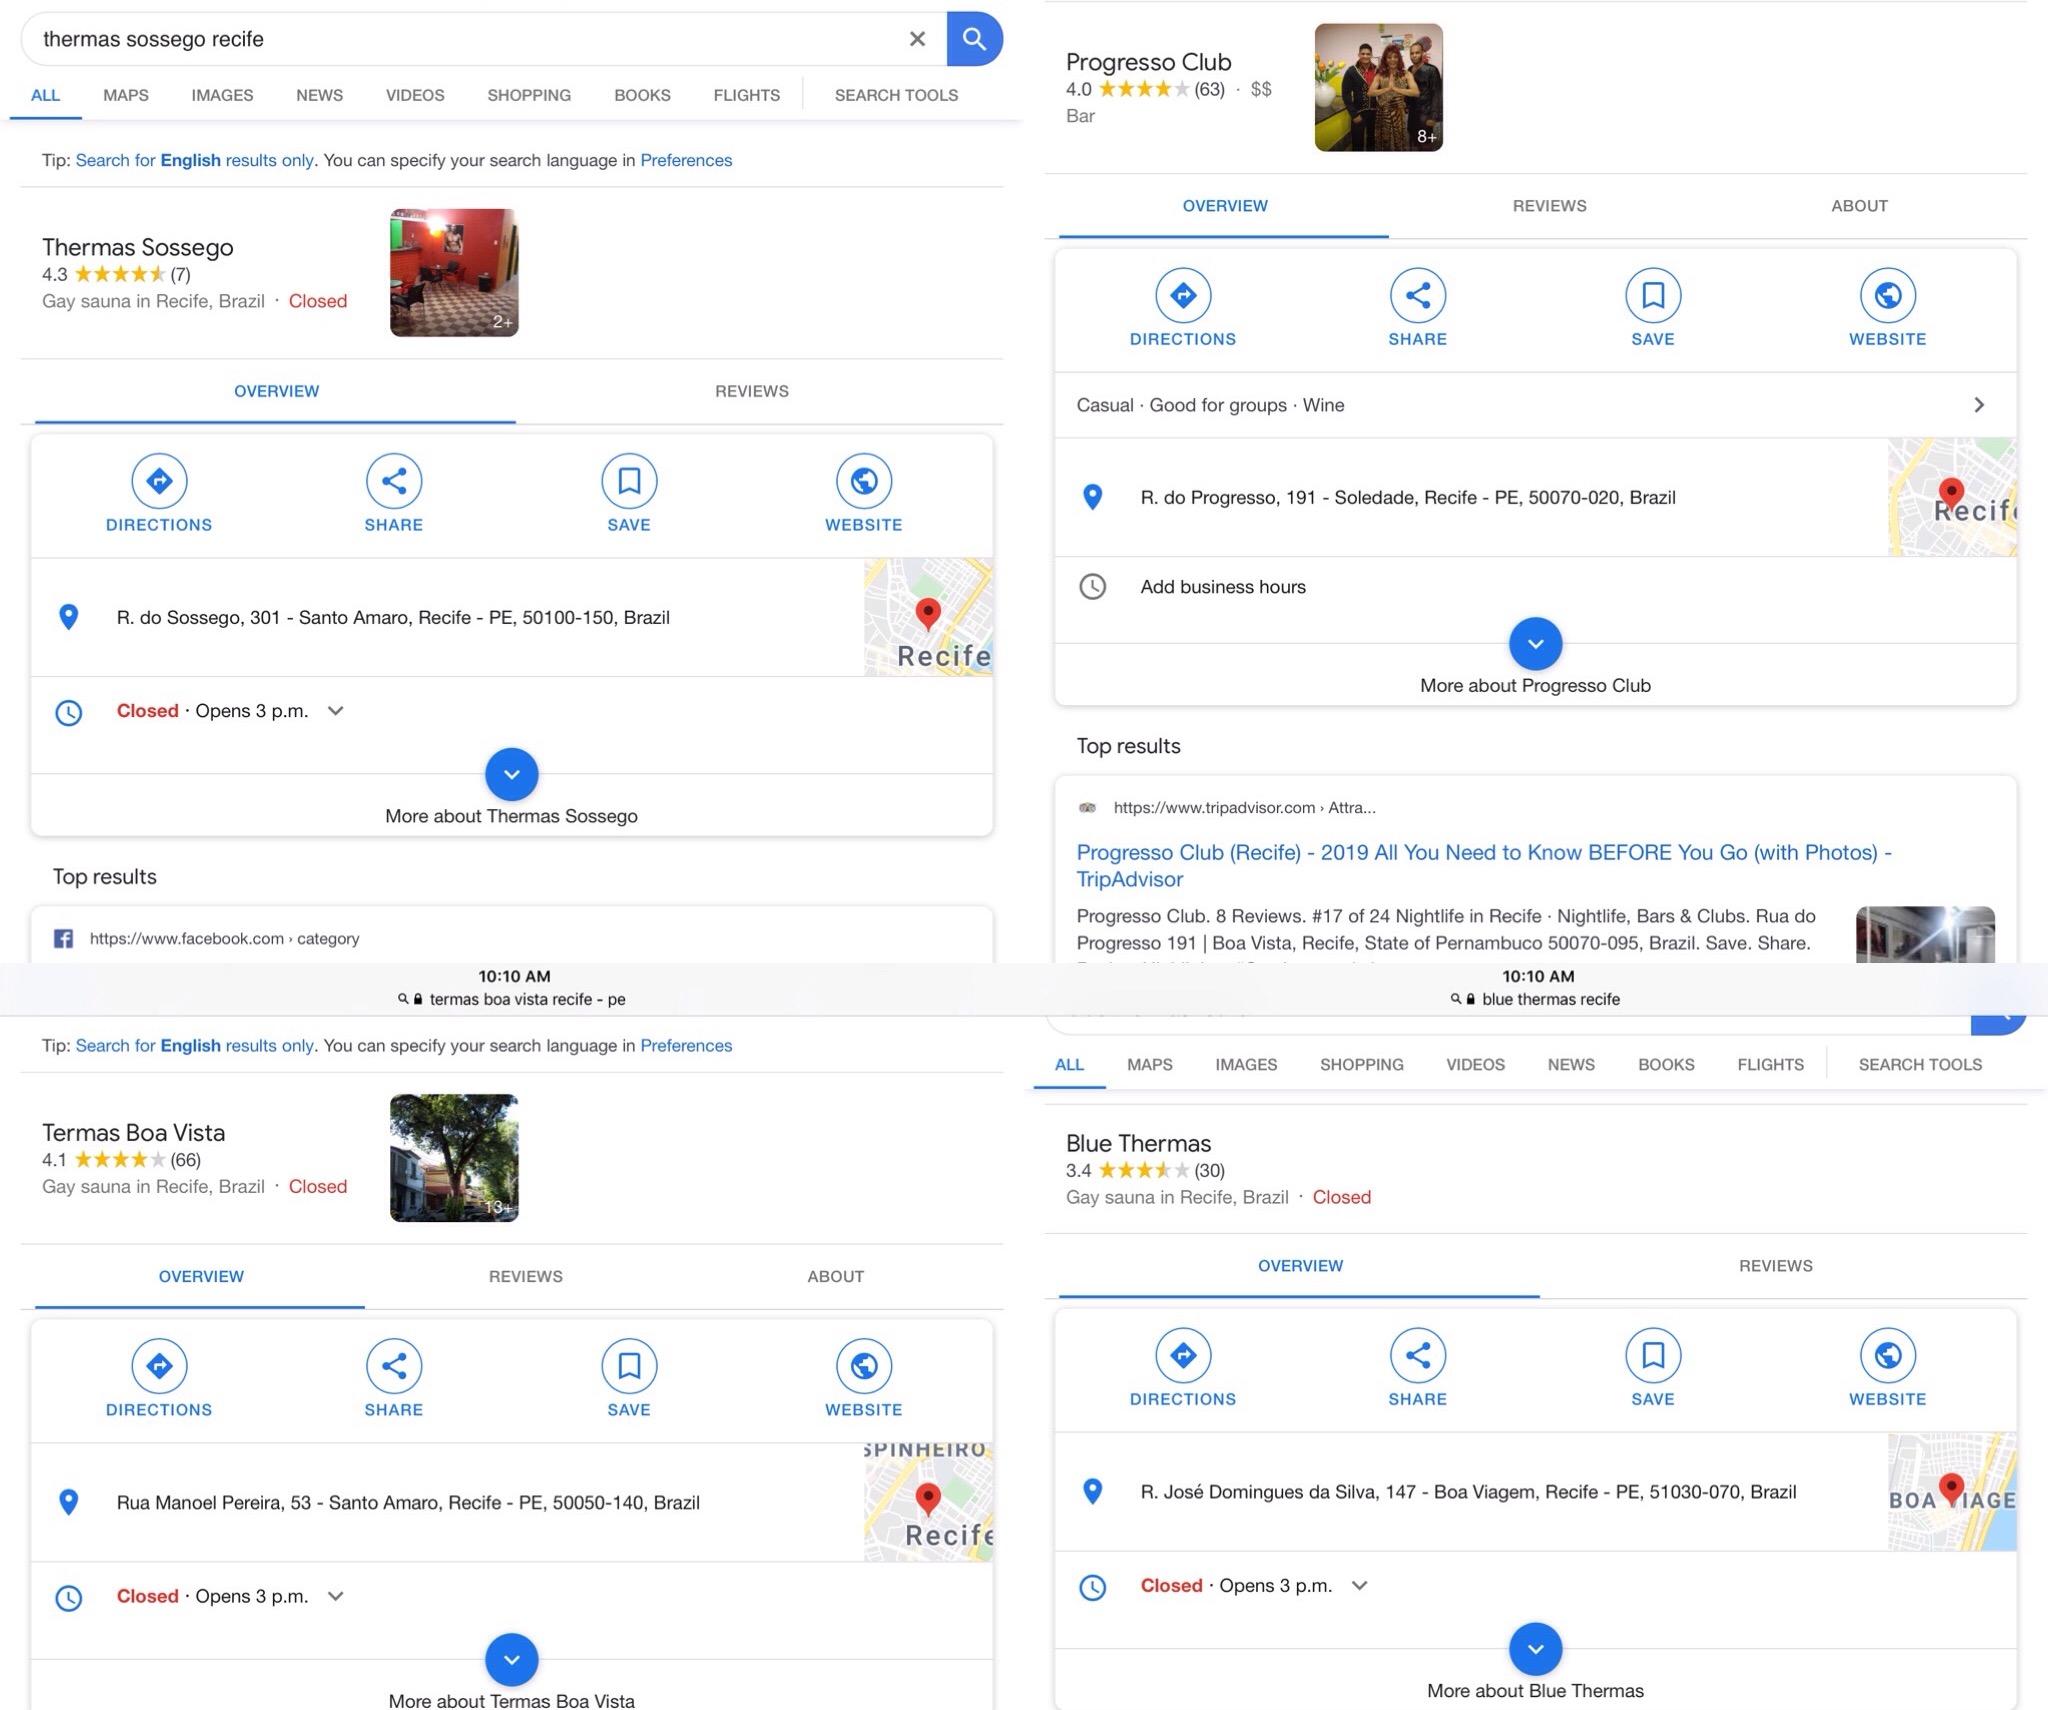The width and height of the screenshot is (2048, 1710).
Task: Open Progresso Club TripAdvisor result title
Action: 1484,865
